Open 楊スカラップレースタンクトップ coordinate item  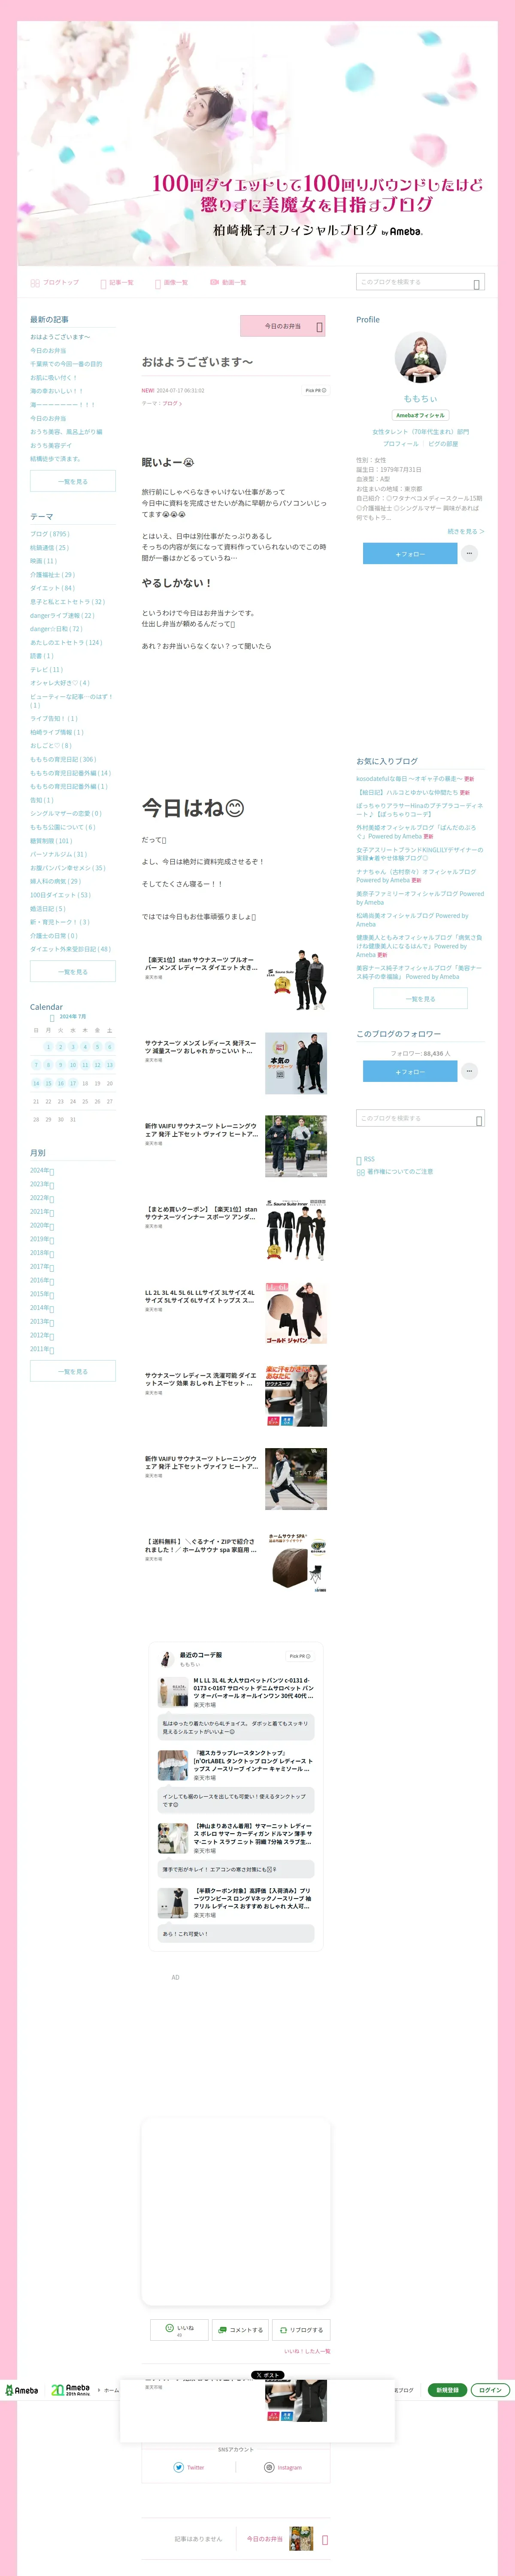point(236,1765)
